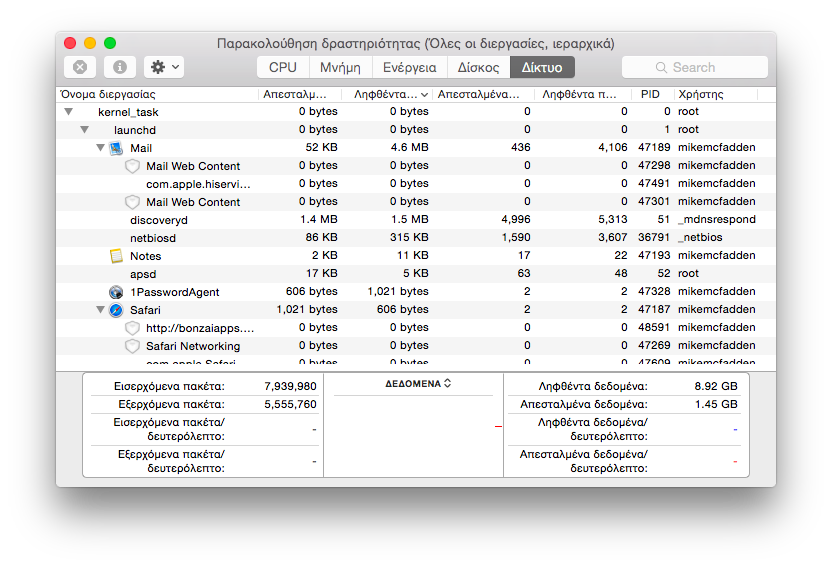Select the com.apple.hiservi… row
Screen dimensions: 832x567
click(416, 184)
